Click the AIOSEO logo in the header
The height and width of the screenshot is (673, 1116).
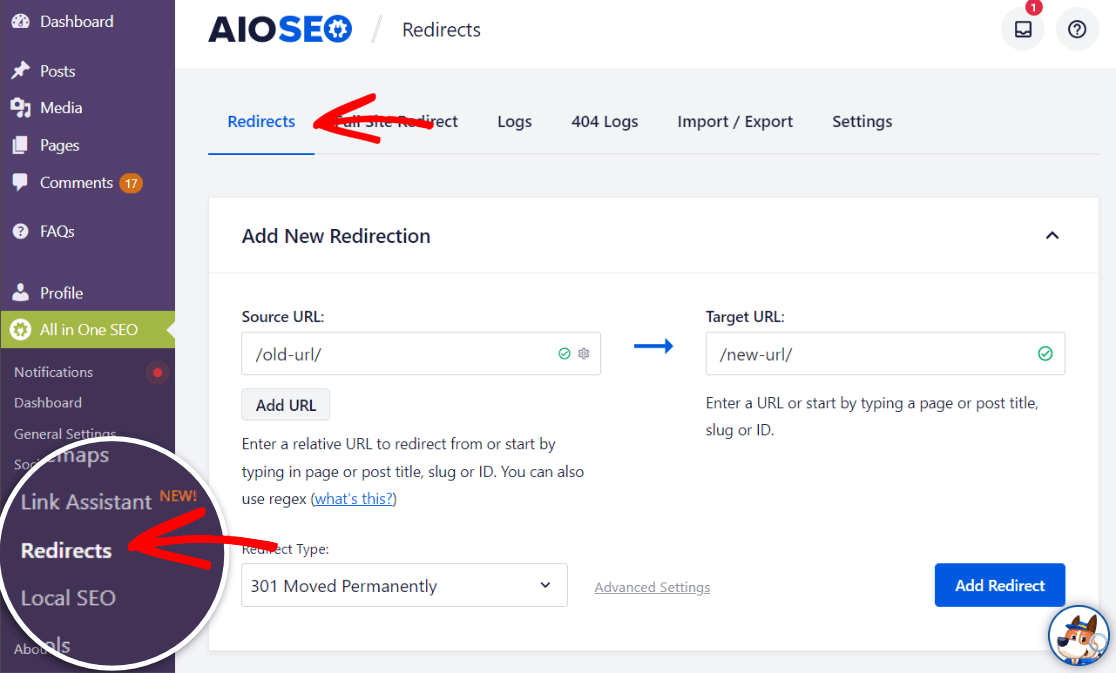click(280, 29)
